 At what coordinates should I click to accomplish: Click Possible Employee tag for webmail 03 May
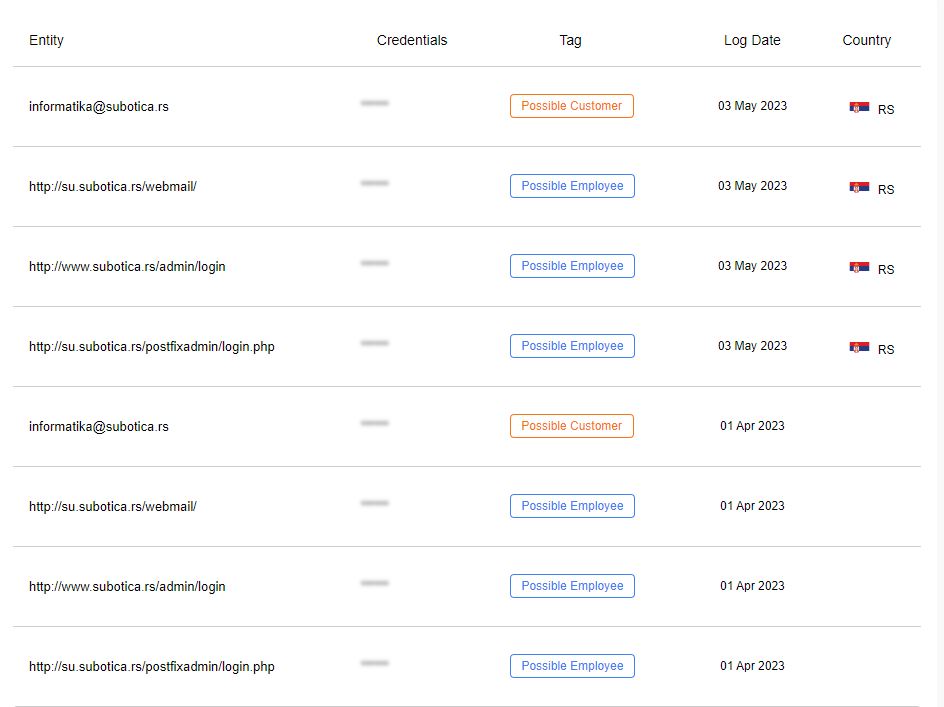[x=573, y=186]
